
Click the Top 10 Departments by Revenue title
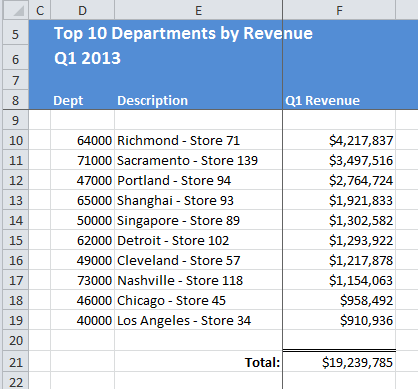point(183,33)
